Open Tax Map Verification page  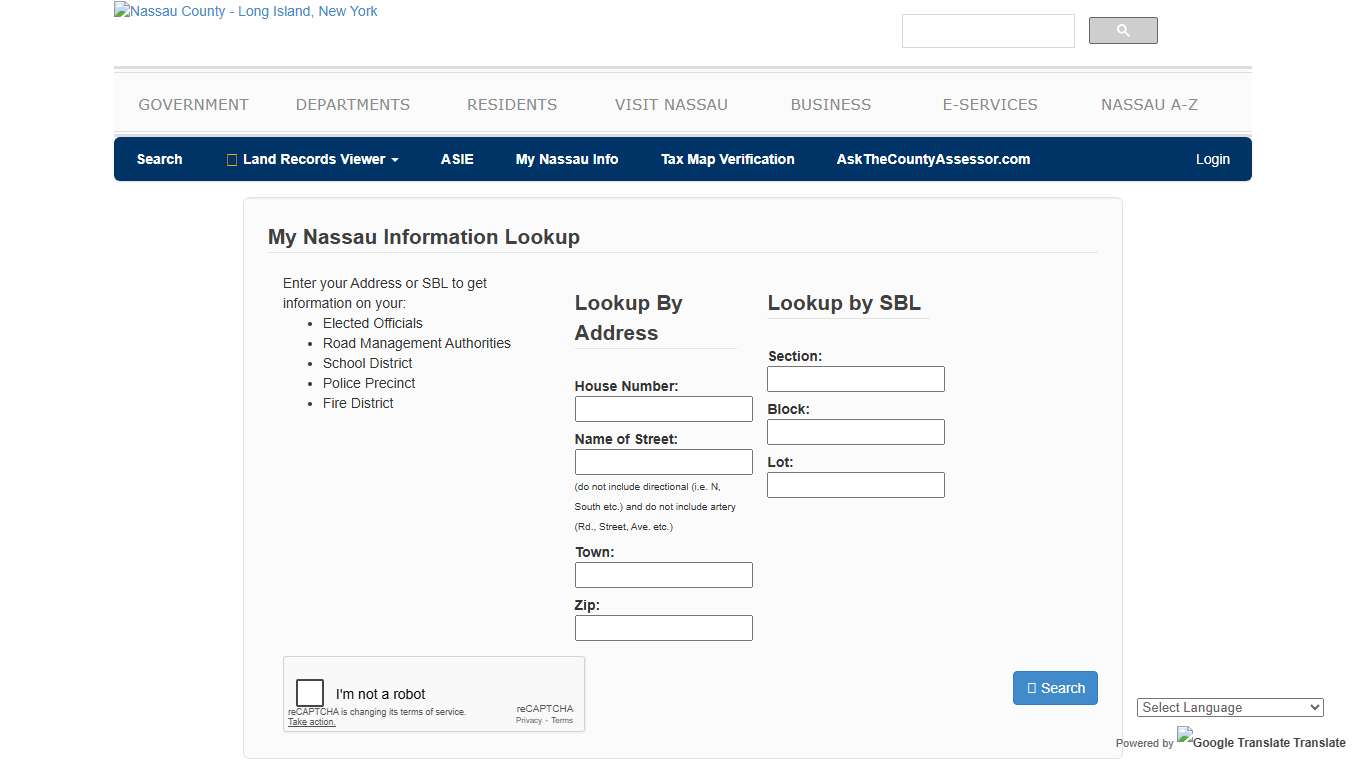coord(727,159)
